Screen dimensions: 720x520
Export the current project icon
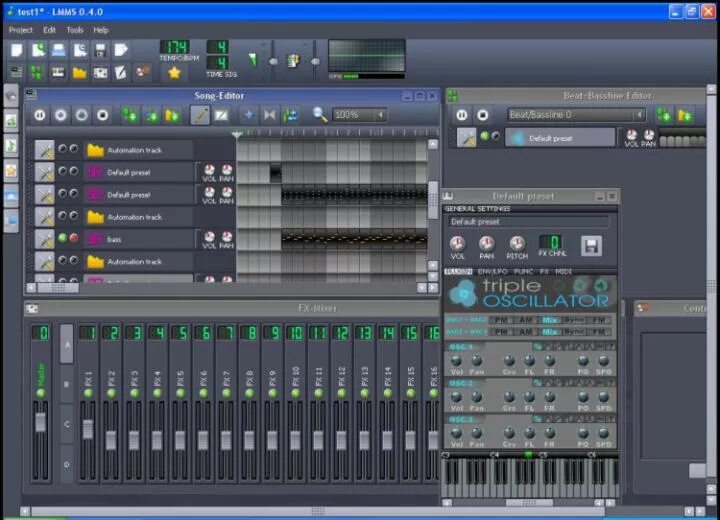pyautogui.click(x=121, y=50)
